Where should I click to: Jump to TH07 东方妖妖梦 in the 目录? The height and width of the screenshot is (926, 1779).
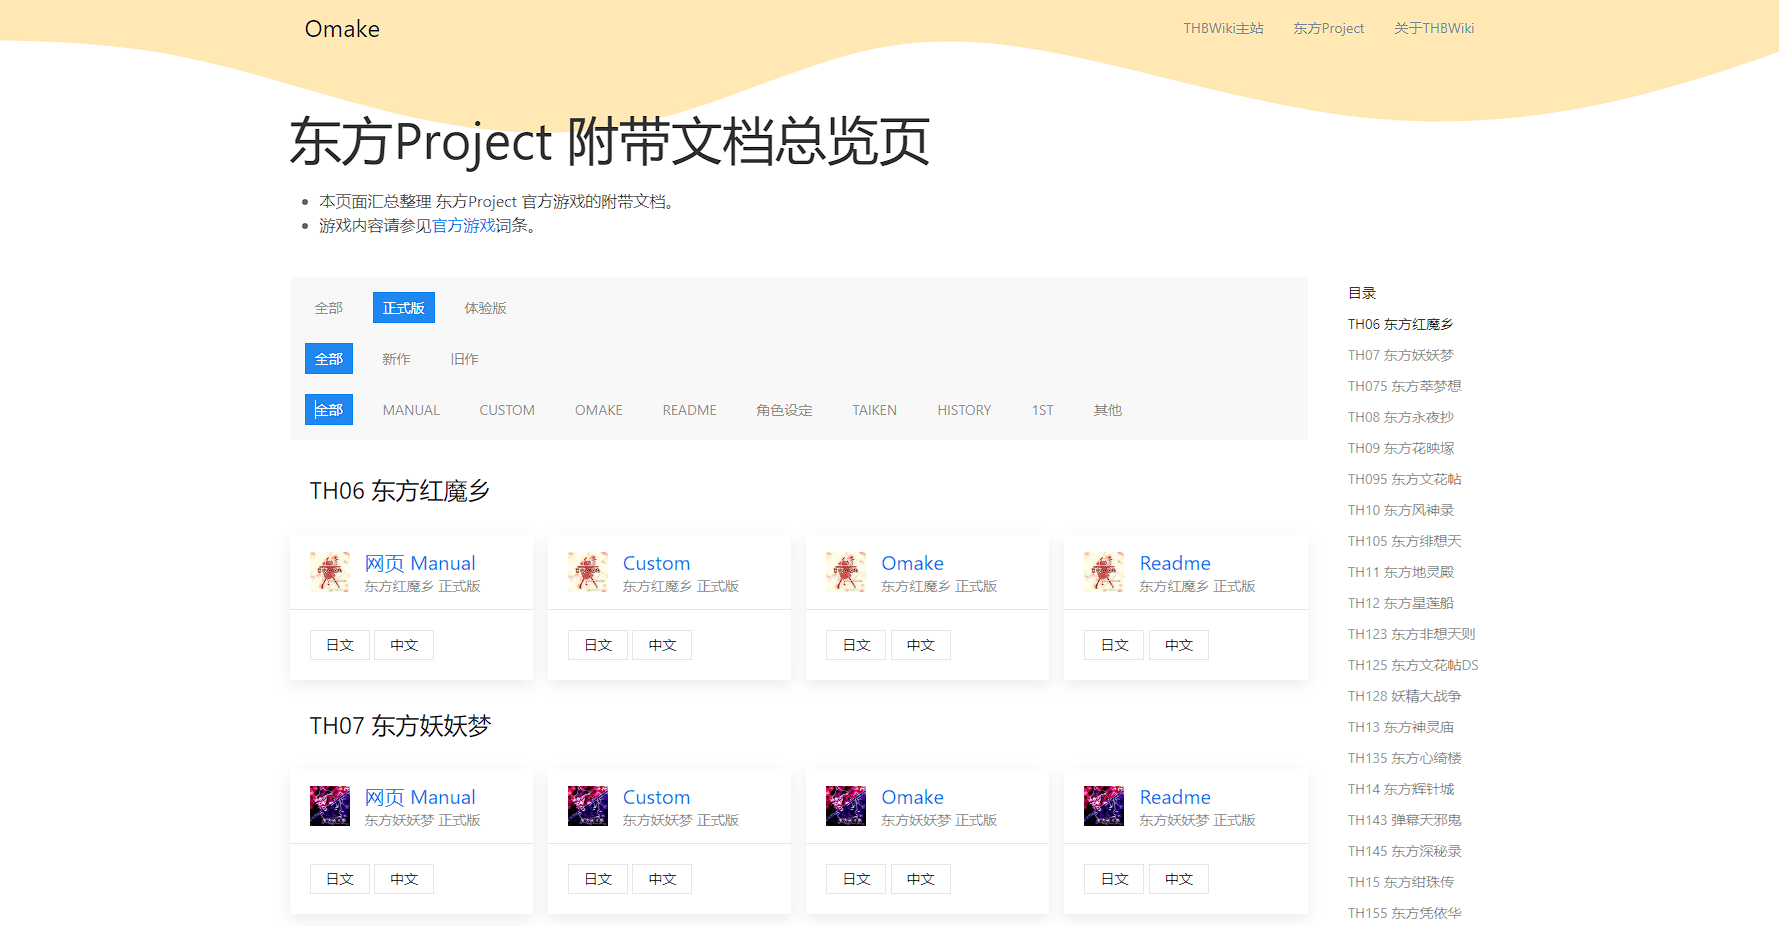click(x=1400, y=355)
